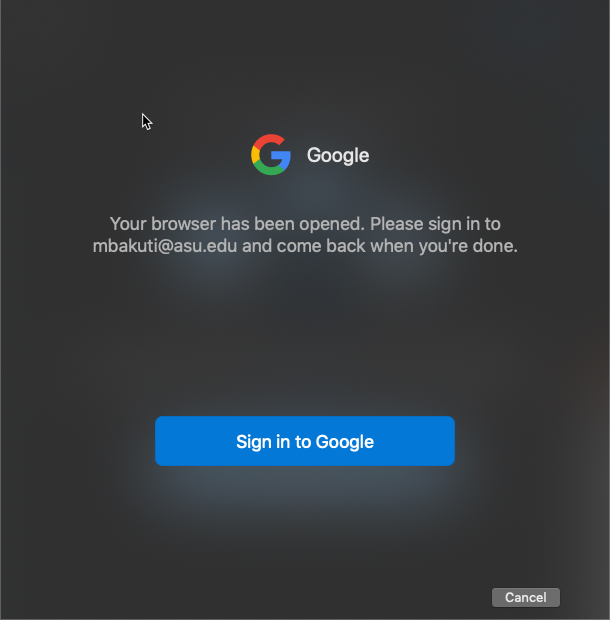Click the Google wordmark beside the logo
Viewport: 610px width, 620px height.
point(338,155)
